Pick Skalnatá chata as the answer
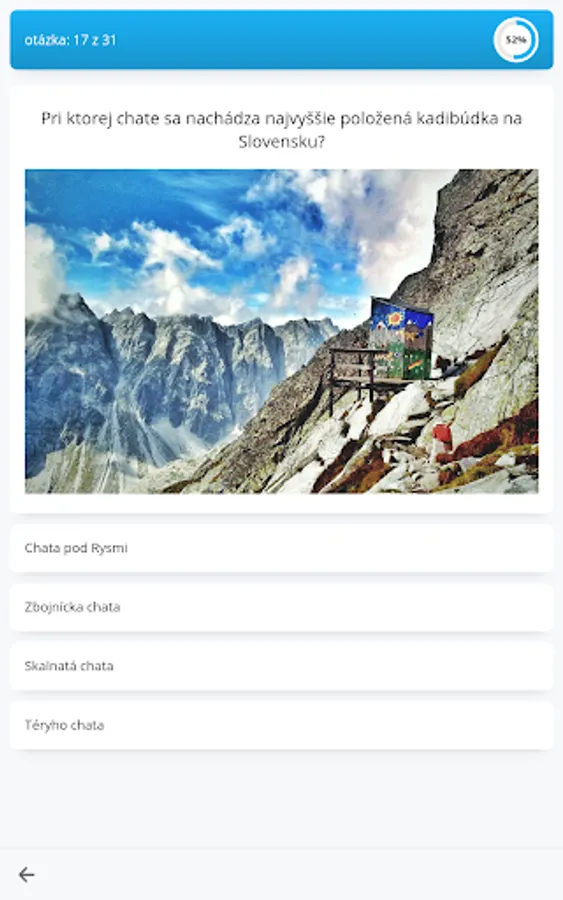 [x=281, y=666]
